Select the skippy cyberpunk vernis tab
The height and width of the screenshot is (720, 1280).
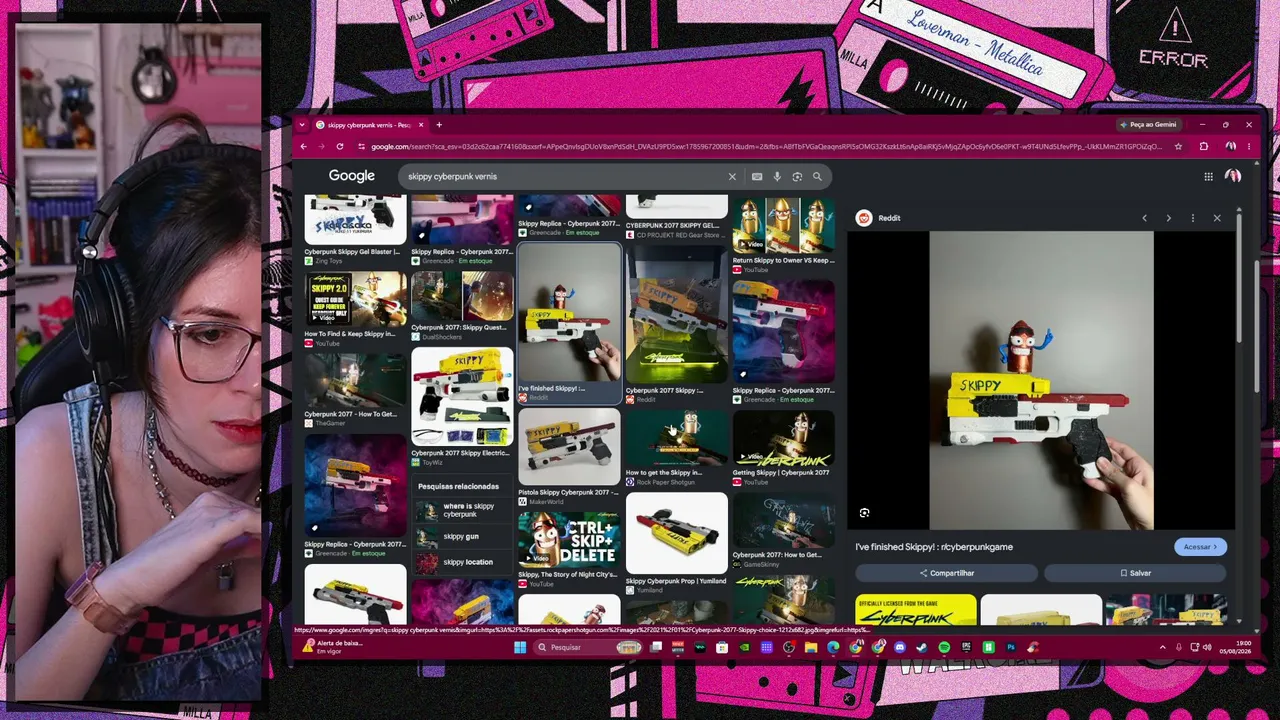point(370,125)
